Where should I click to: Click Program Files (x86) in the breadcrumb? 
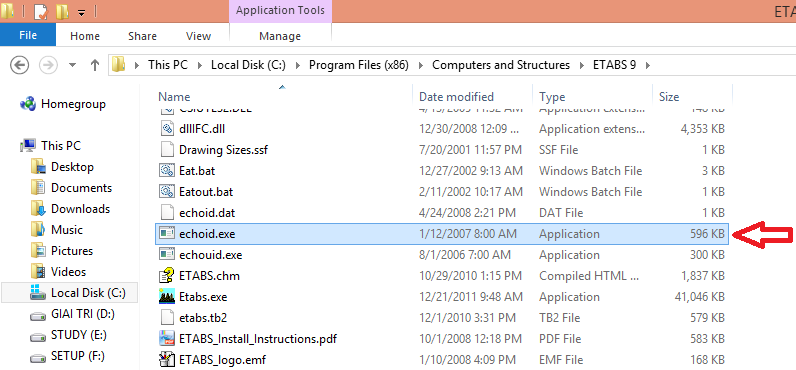359,65
